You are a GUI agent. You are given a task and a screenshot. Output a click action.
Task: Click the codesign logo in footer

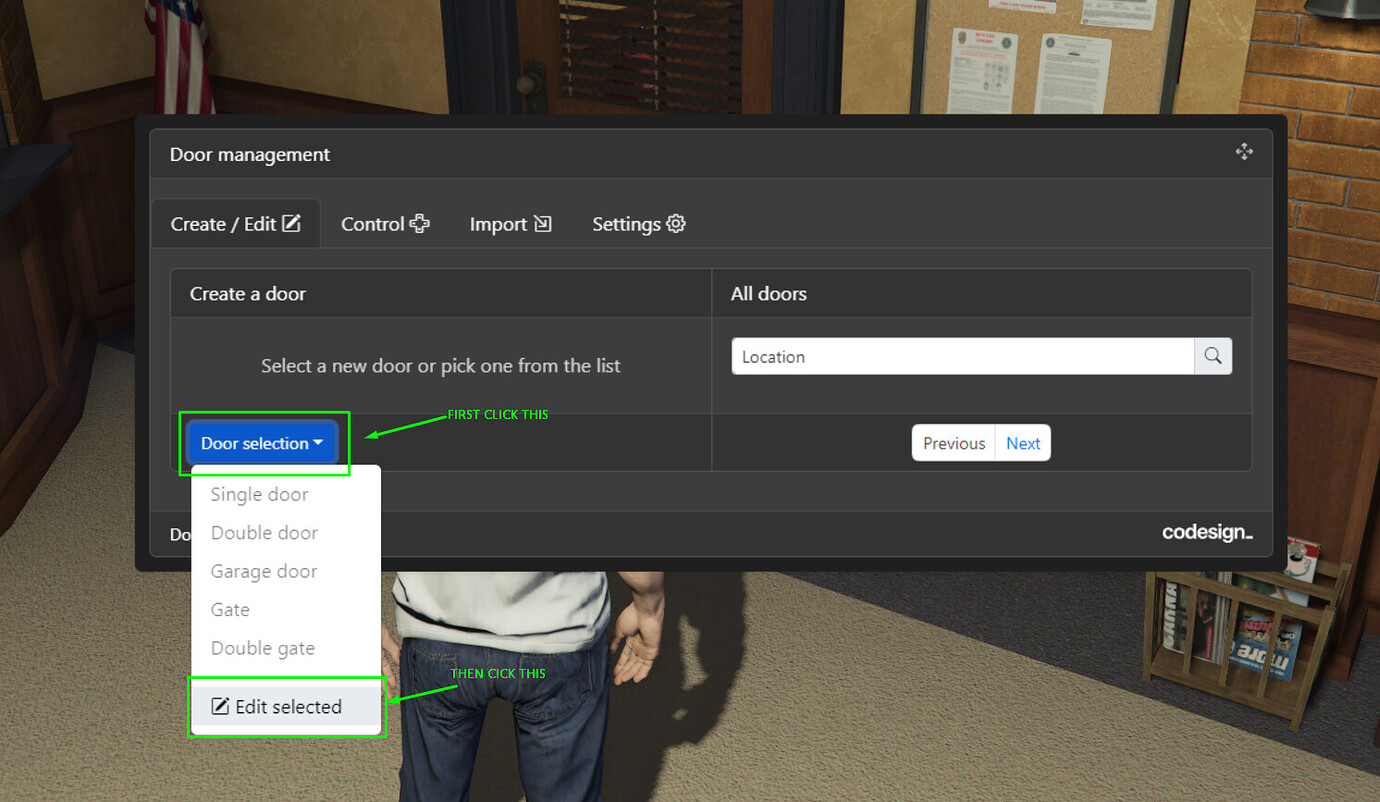pos(1207,533)
